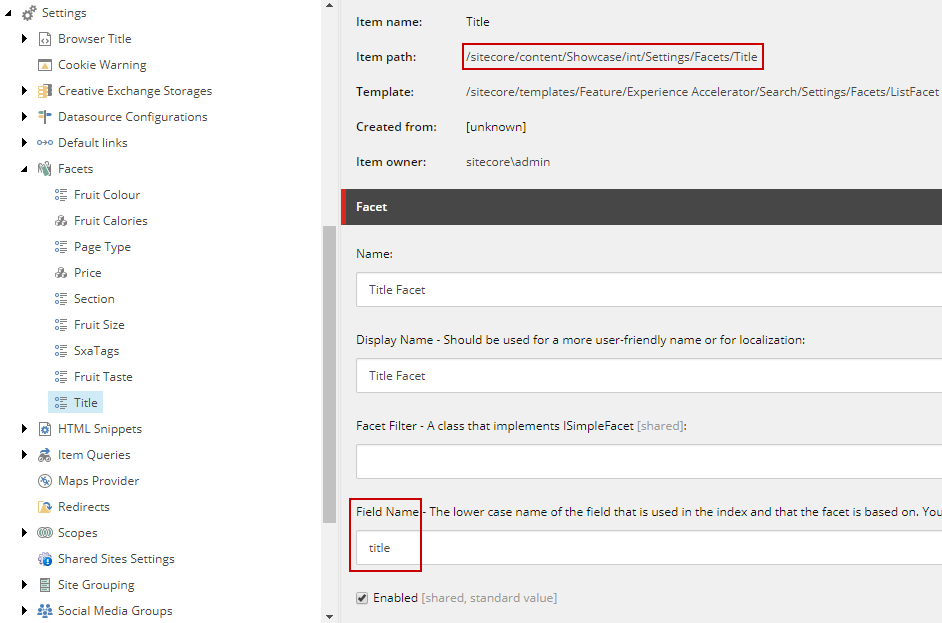Click the Cookie Warning item icon

coord(44,64)
